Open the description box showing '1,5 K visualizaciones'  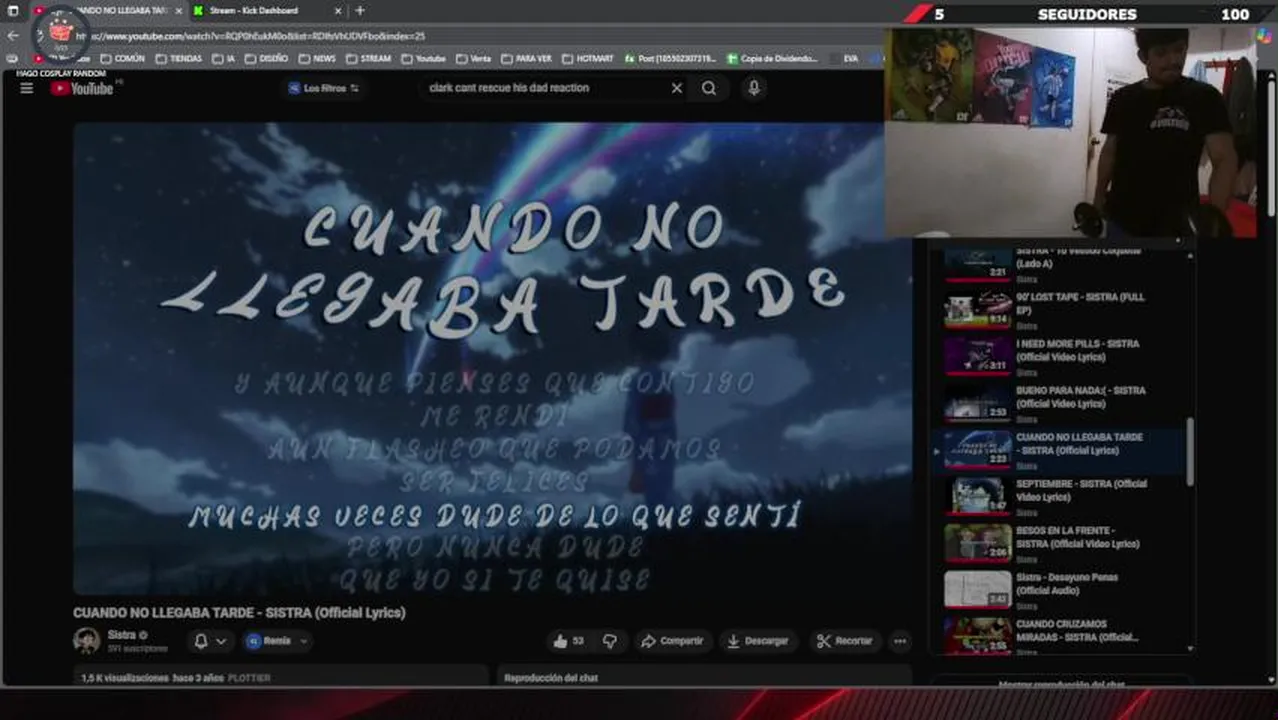[x=281, y=676]
